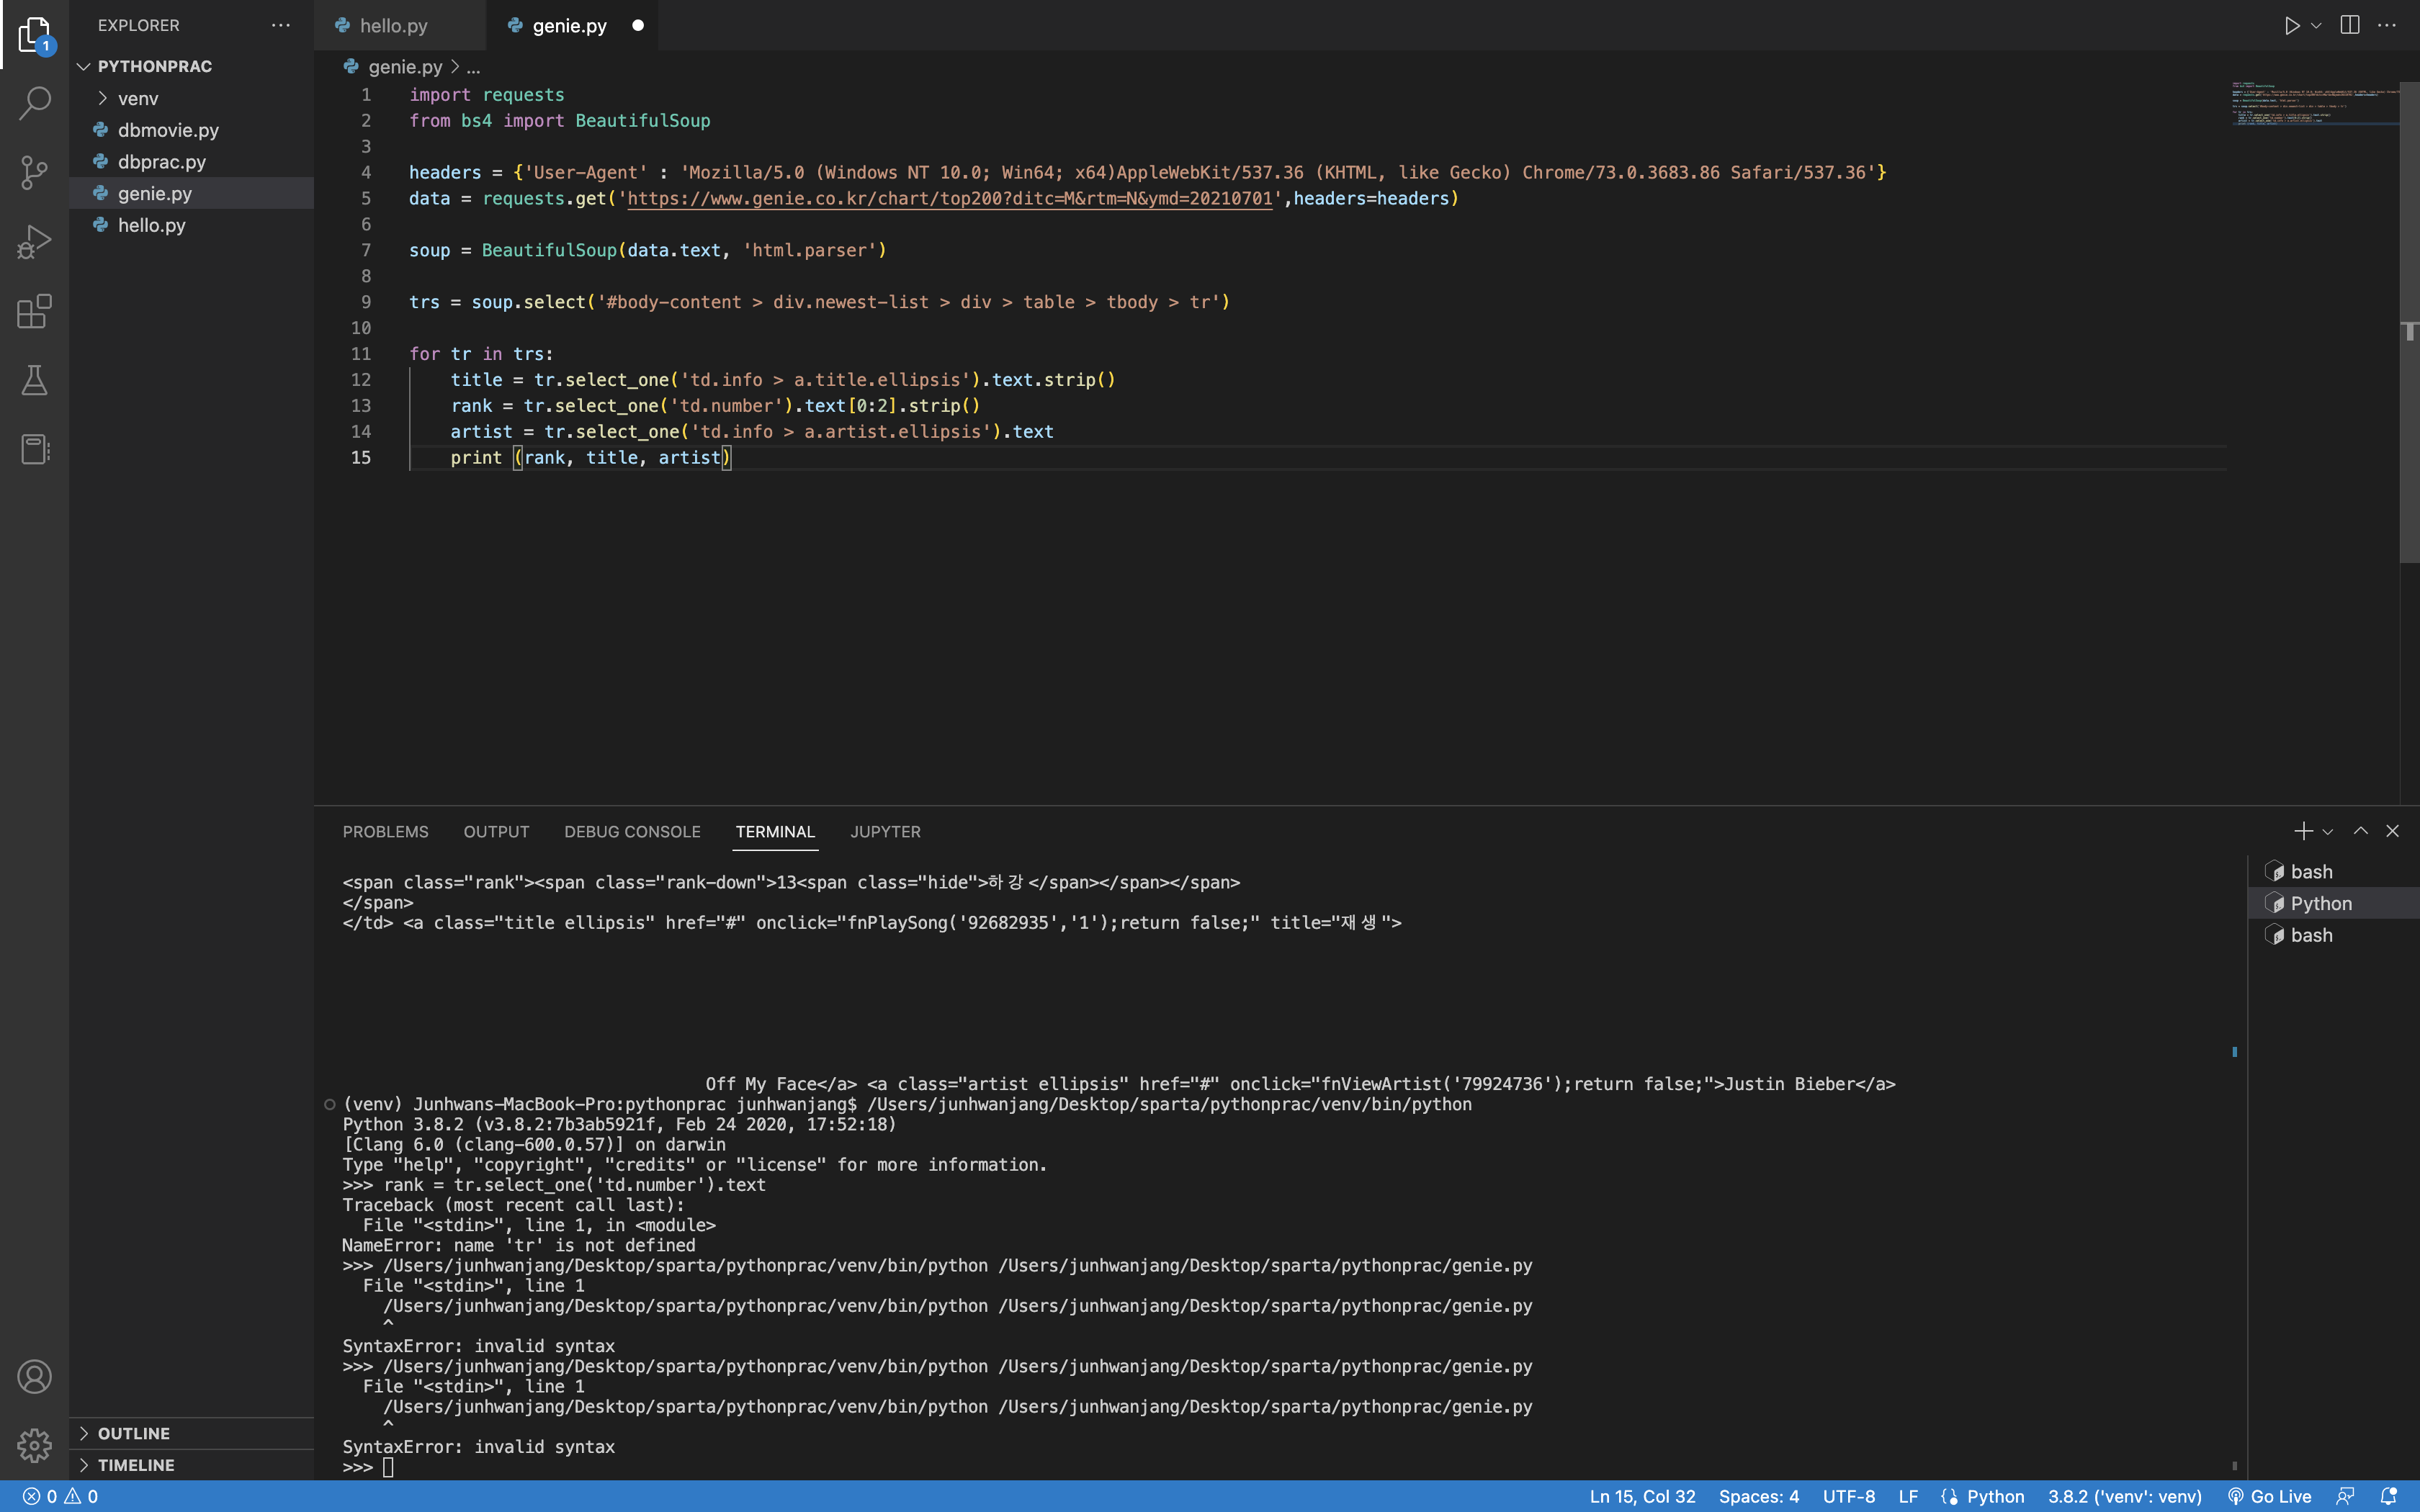The width and height of the screenshot is (2420, 1512).
Task: Open the new terminal launch profile dropdown
Action: (2328, 832)
